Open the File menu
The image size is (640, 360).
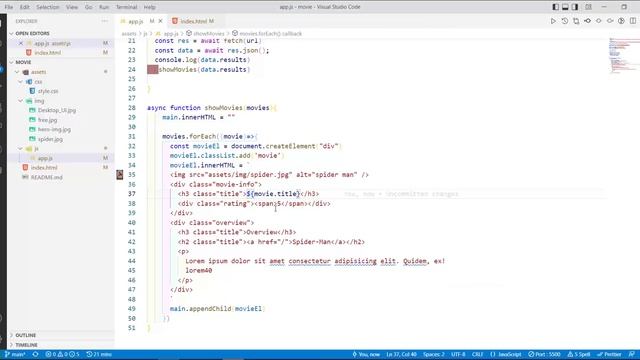[9, 7]
